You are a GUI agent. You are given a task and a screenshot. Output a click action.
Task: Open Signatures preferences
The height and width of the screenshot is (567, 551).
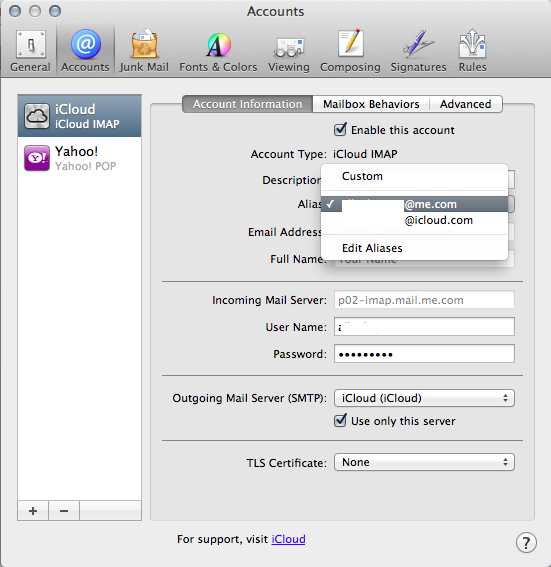[418, 51]
